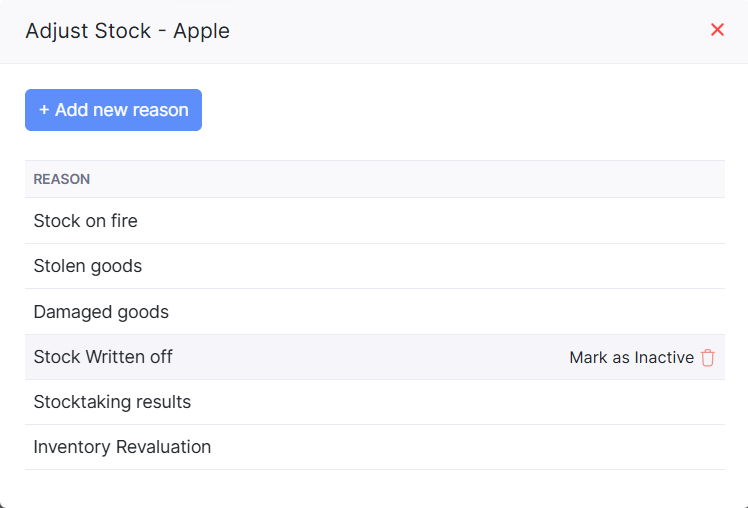Mark Stock Written off as inactive
Viewport: 748px width, 508px height.
631,357
